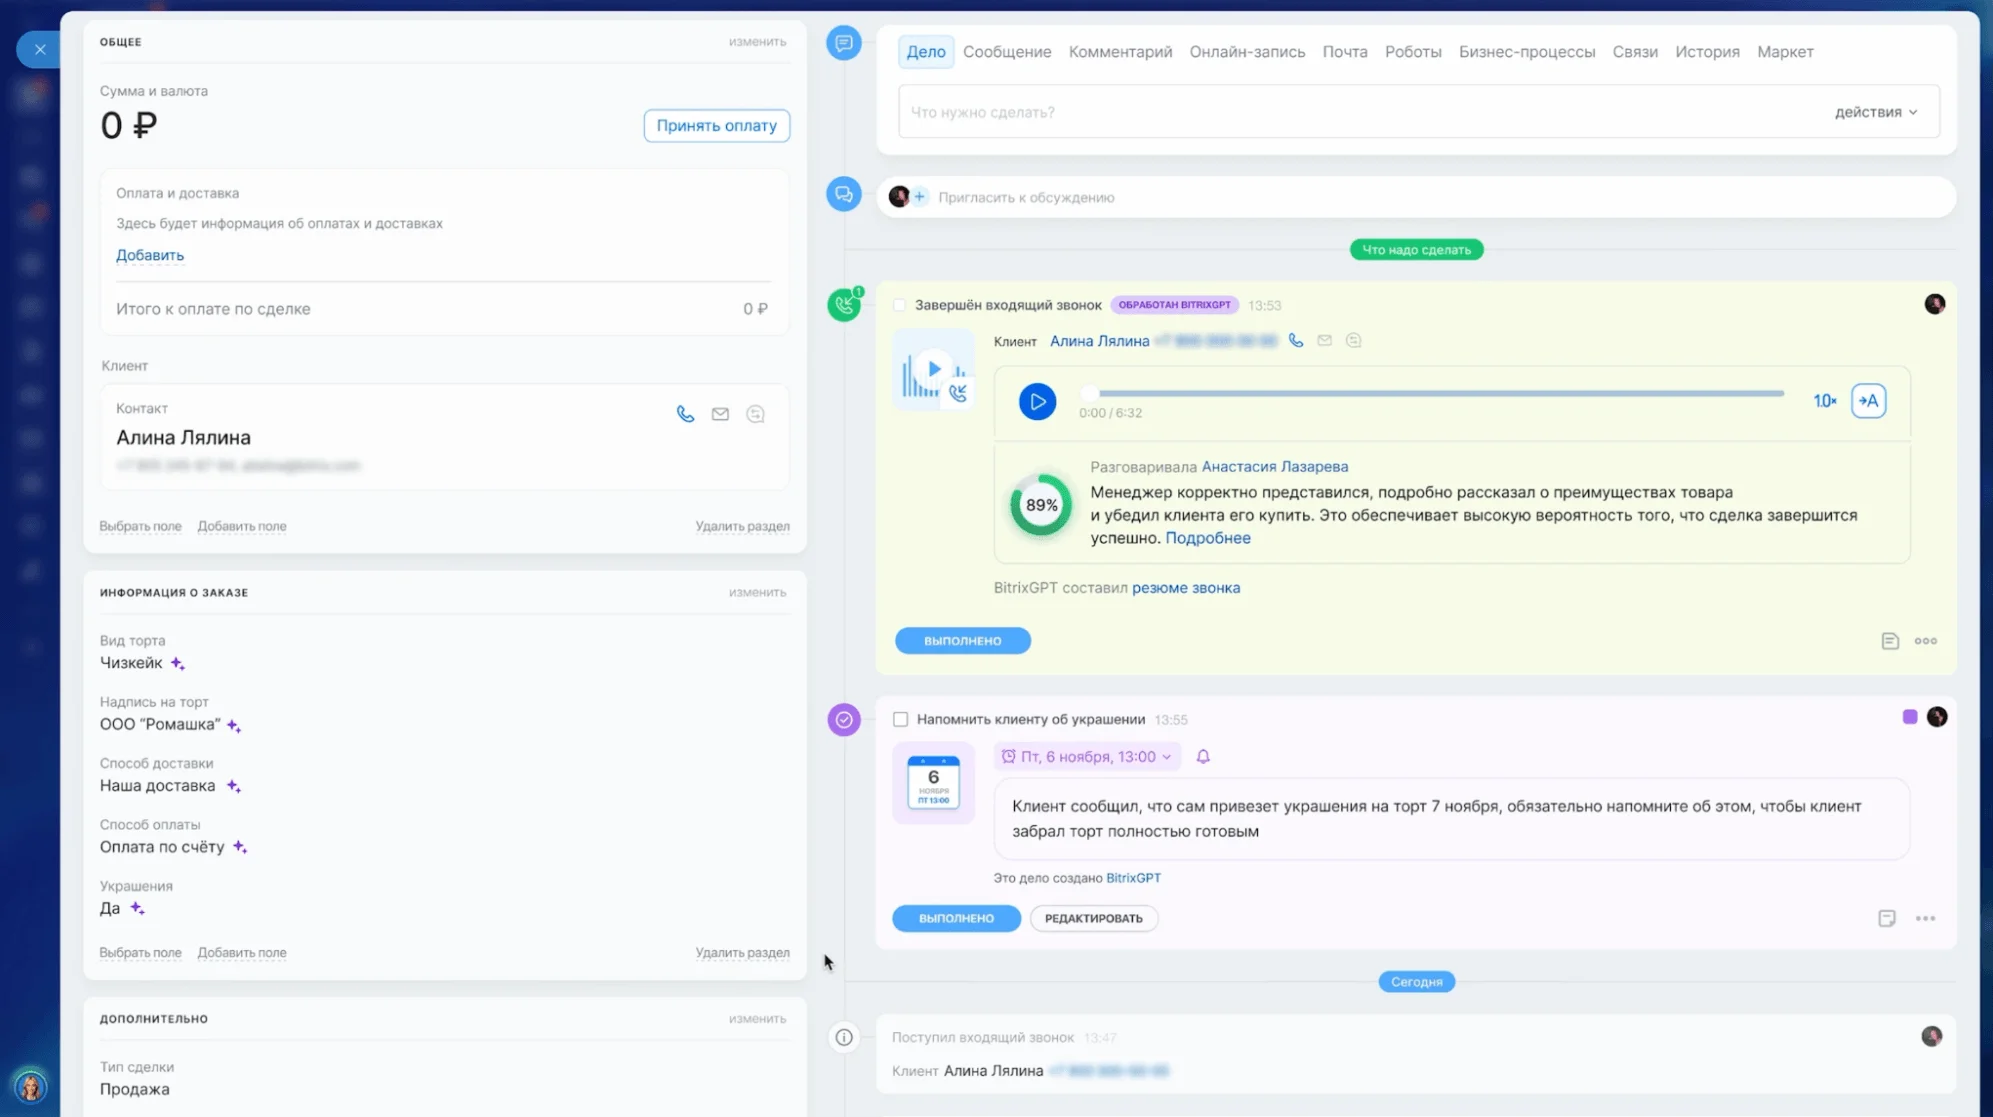Image resolution: width=1993 pixels, height=1117 pixels.
Task: Open more options for the reminder task
Action: [1925, 918]
